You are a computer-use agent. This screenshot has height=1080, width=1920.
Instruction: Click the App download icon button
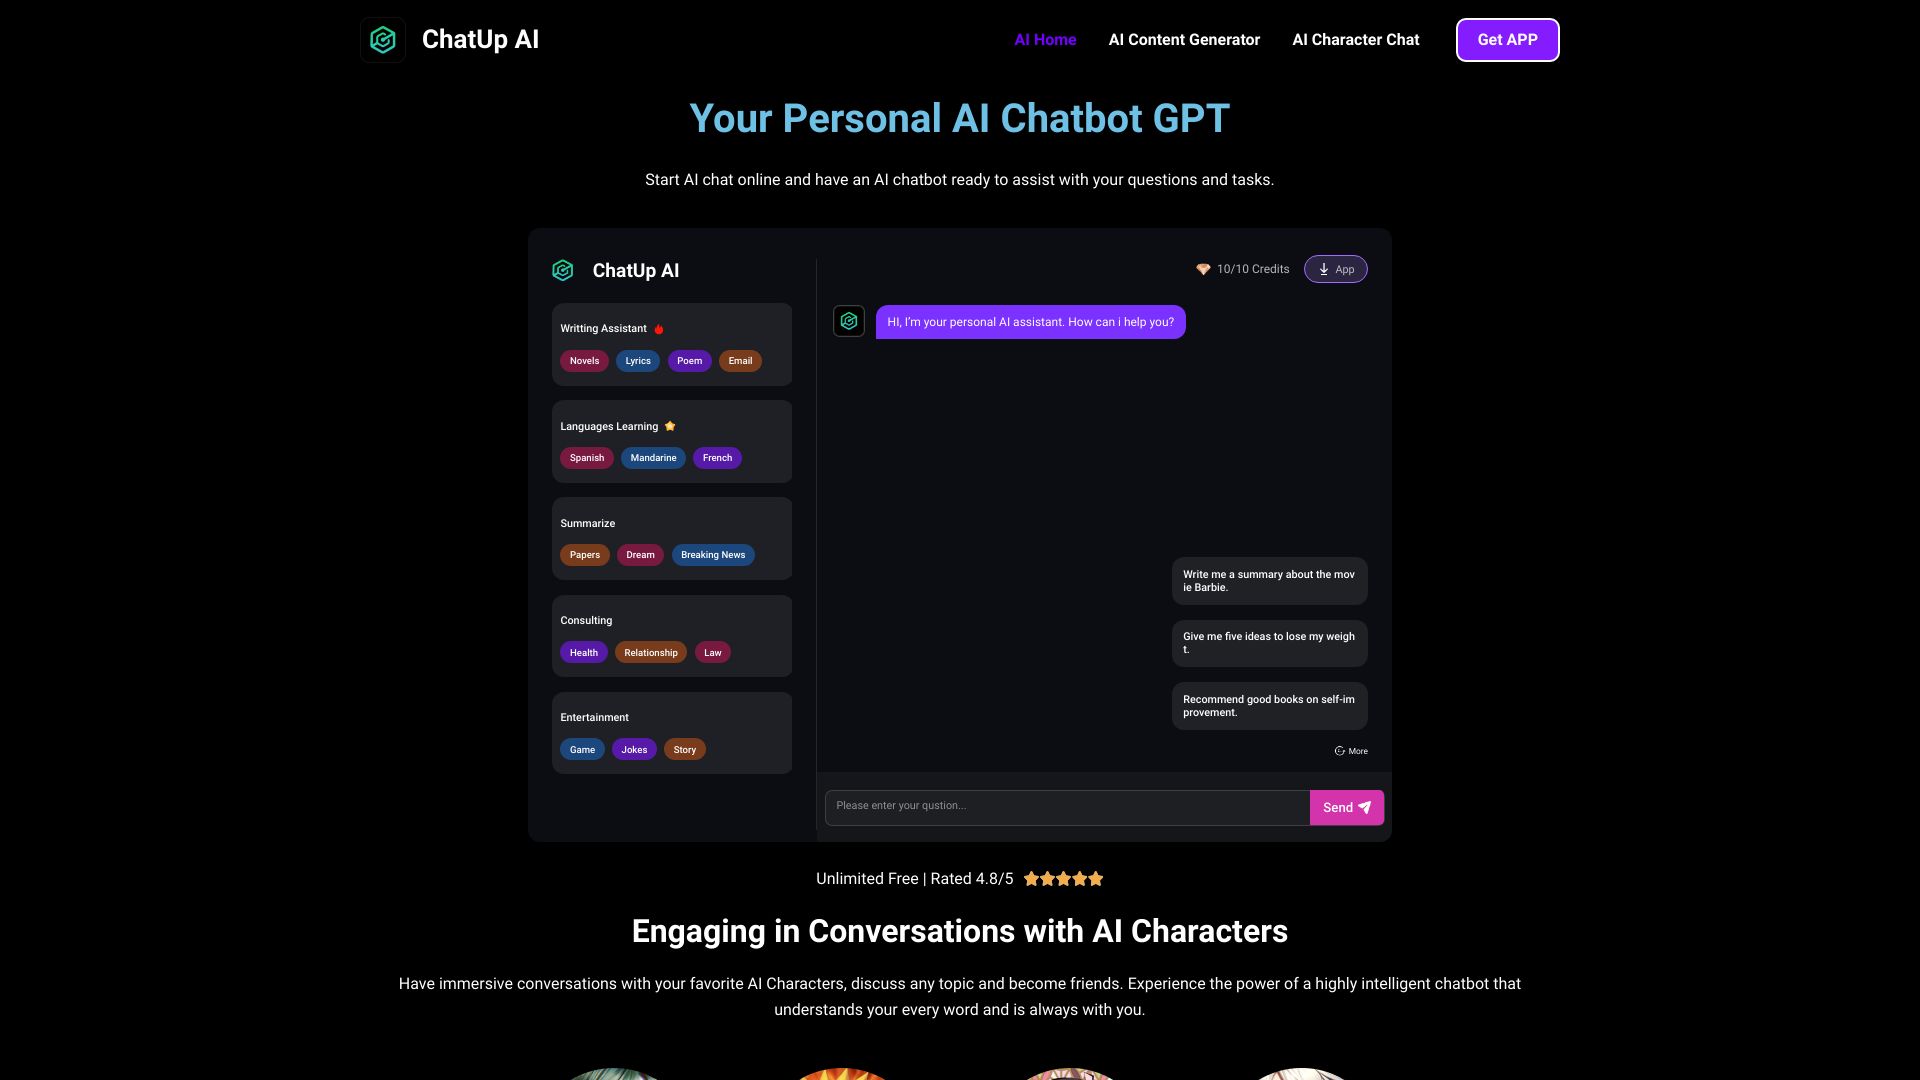tap(1335, 269)
